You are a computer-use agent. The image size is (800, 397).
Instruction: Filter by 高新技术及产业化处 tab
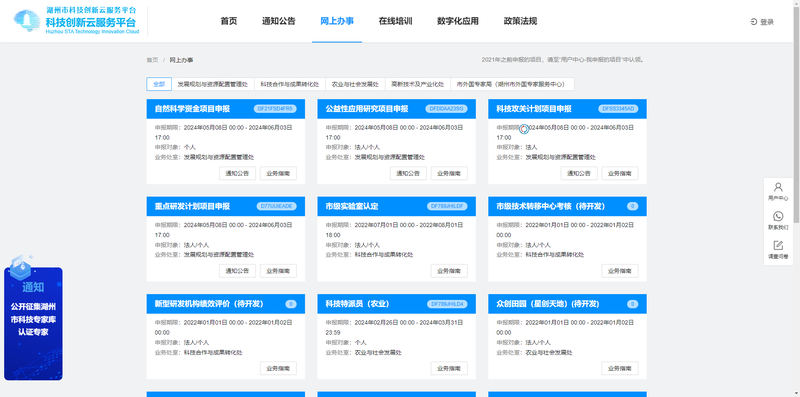[418, 84]
